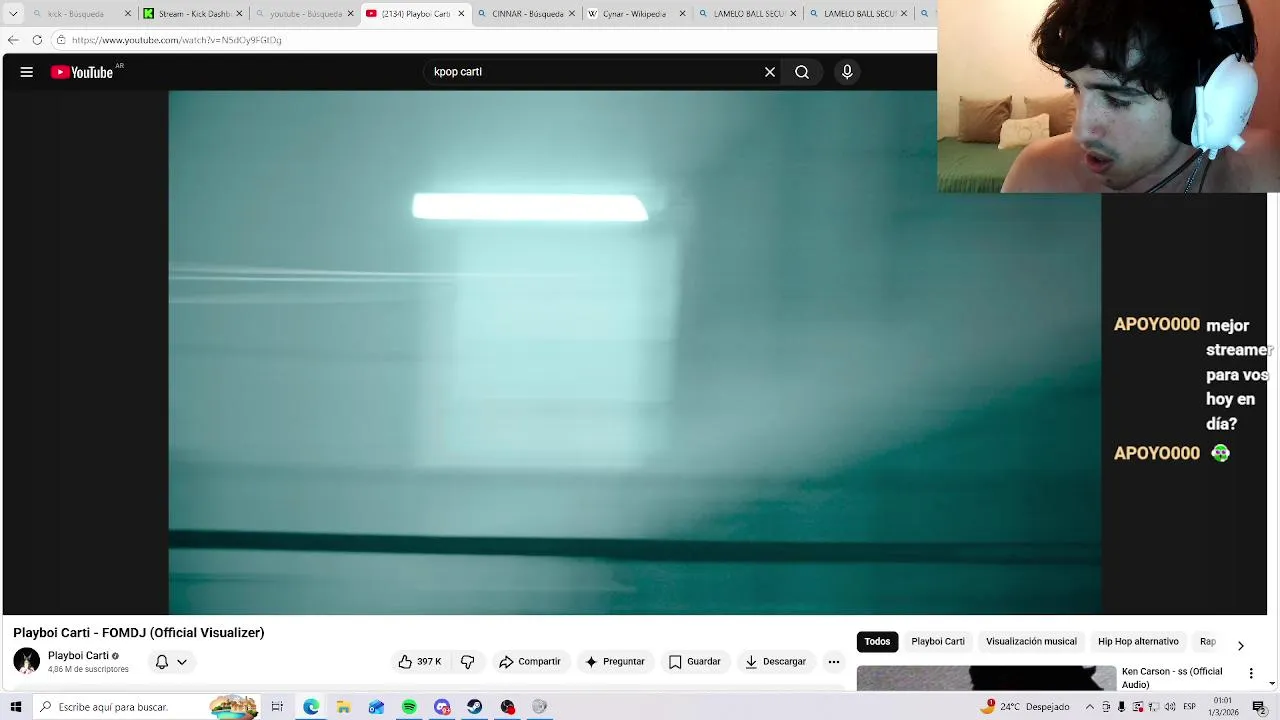Open Task View in the taskbar
The image size is (1280, 720).
[x=277, y=707]
